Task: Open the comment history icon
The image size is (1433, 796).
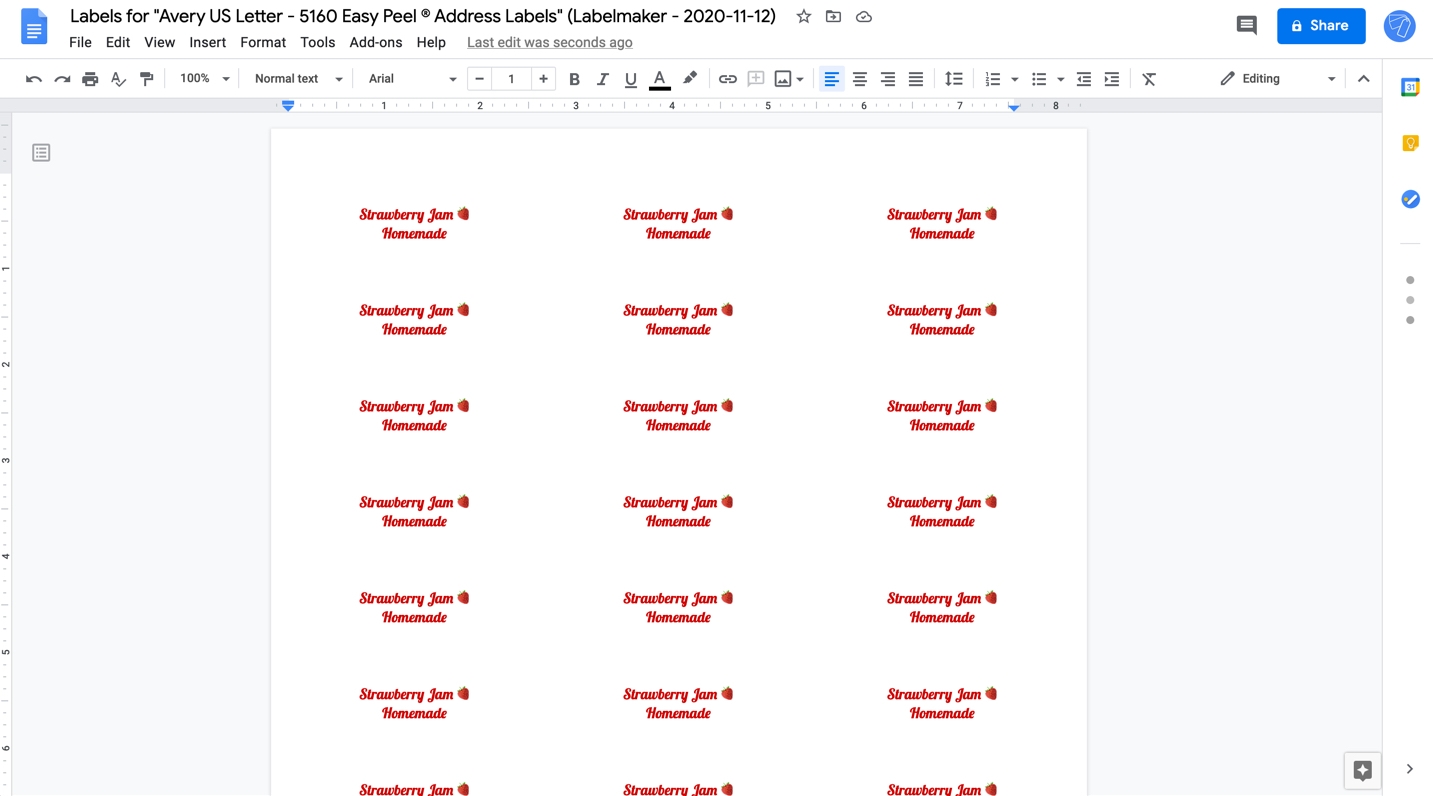Action: [1246, 26]
